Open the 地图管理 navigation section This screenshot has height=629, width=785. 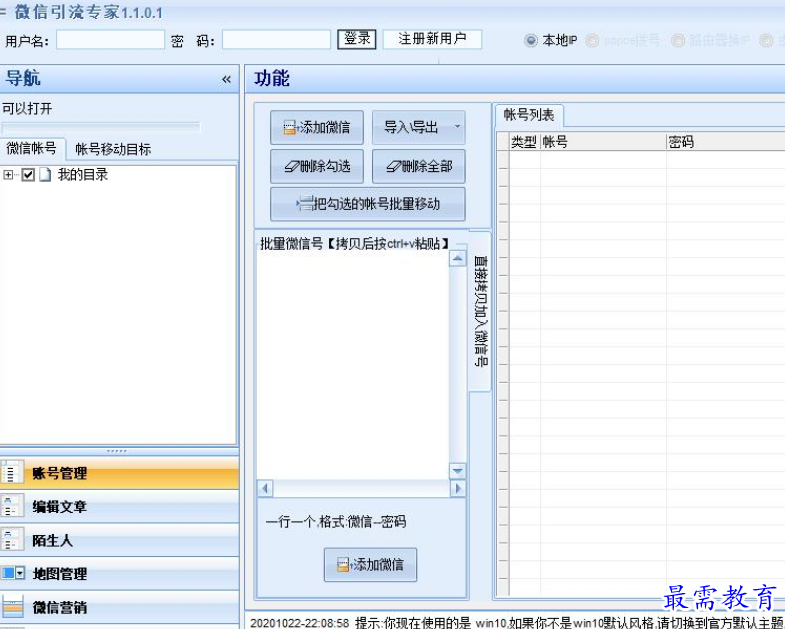119,573
